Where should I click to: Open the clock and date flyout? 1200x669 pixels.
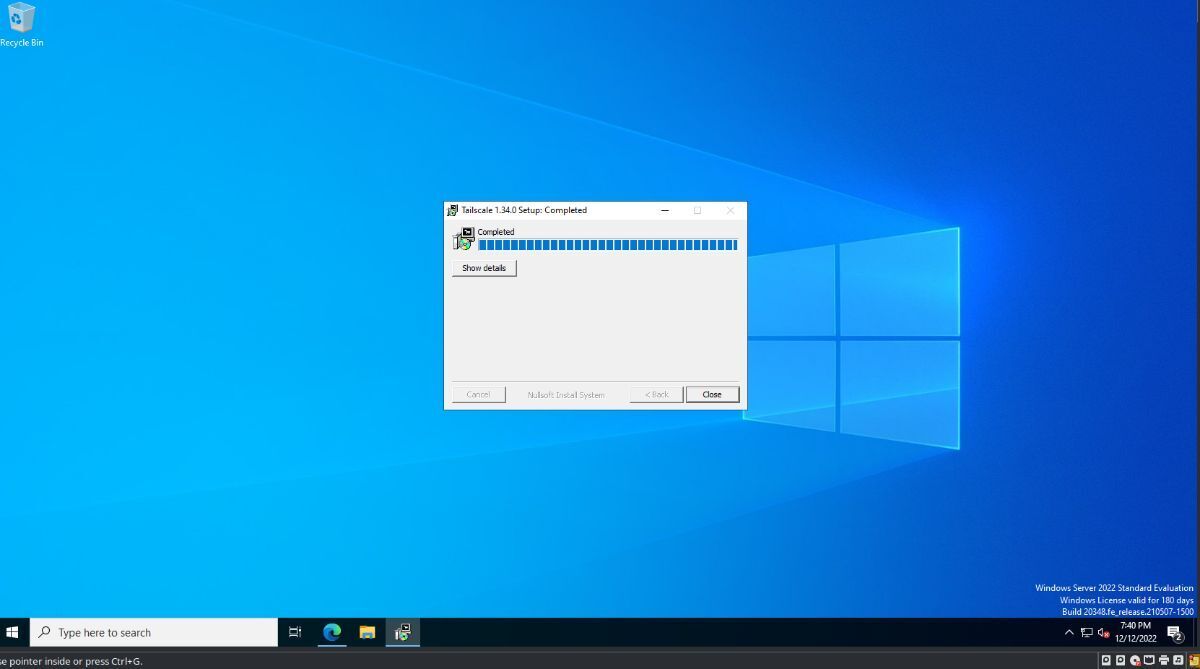[1135, 632]
